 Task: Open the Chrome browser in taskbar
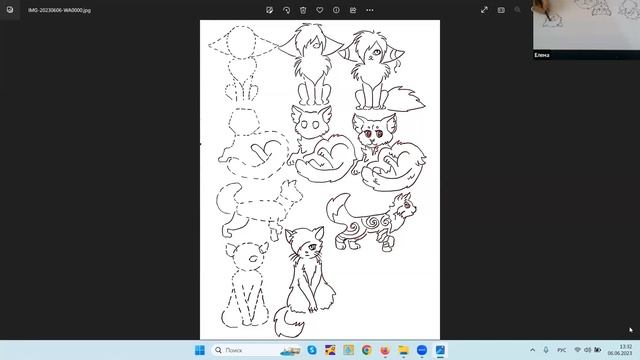tap(367, 350)
